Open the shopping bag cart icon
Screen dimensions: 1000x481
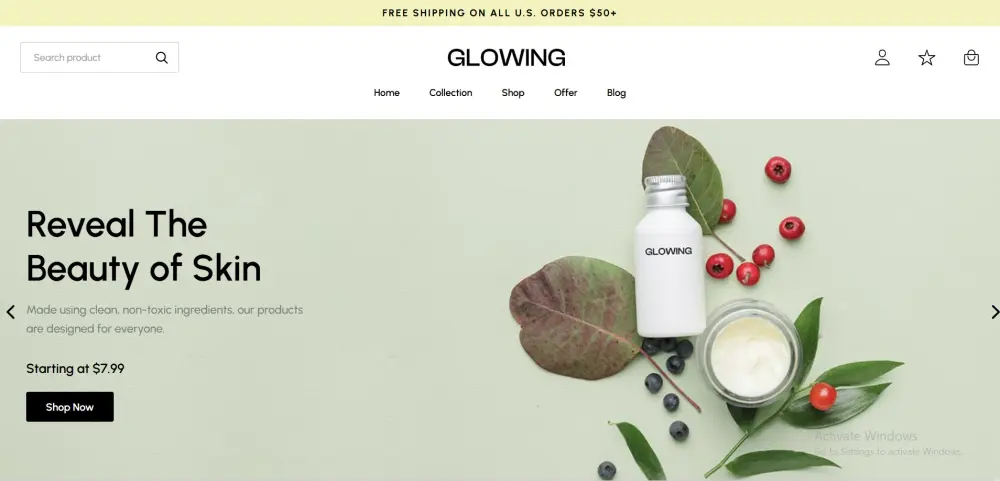pos(971,57)
